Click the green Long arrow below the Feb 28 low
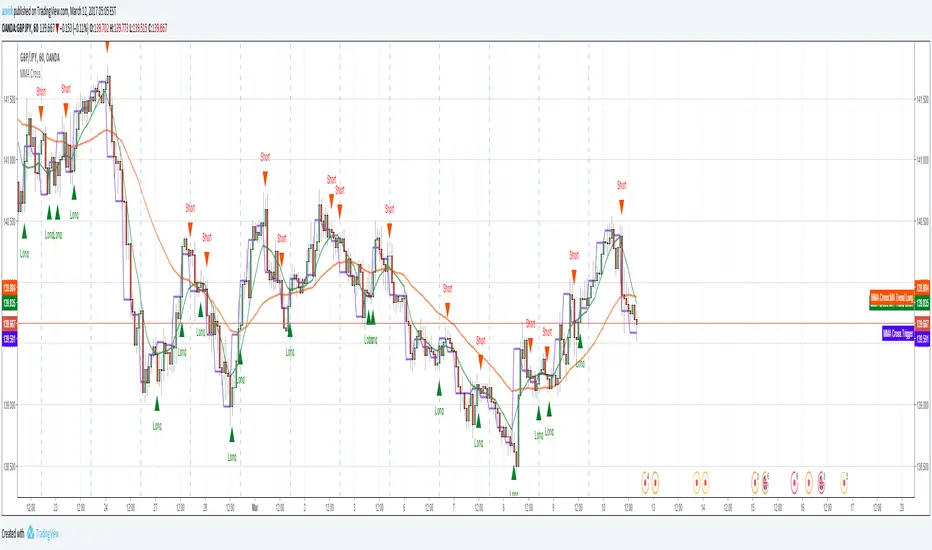Image resolution: width=932 pixels, height=550 pixels. click(x=232, y=436)
